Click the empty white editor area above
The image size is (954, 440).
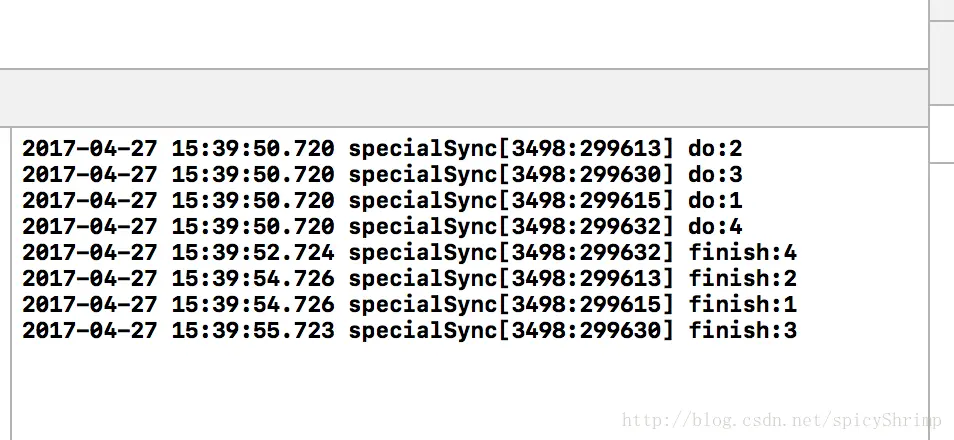(460, 35)
